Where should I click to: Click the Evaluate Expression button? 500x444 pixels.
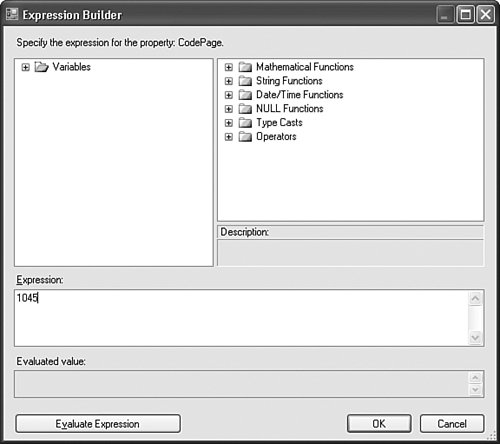(98, 424)
